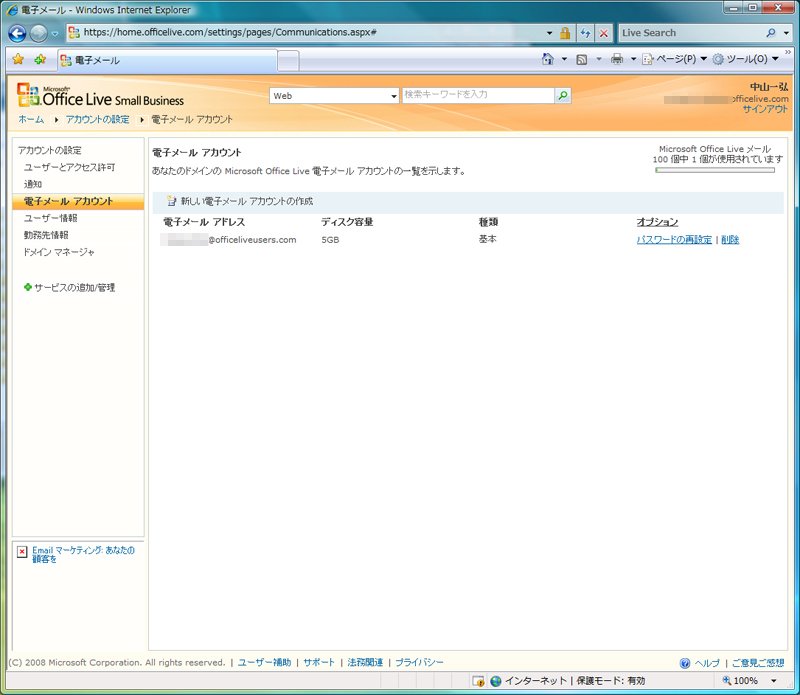Image resolution: width=800 pixels, height=695 pixels.
Task: Click the Add to Favorites star-plus icon
Action: click(x=40, y=59)
